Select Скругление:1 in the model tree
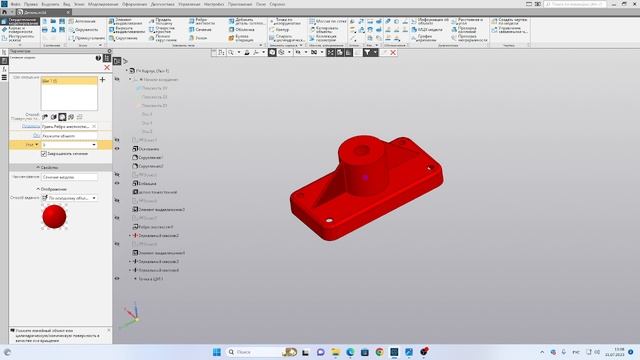640x360 pixels. (x=147, y=158)
